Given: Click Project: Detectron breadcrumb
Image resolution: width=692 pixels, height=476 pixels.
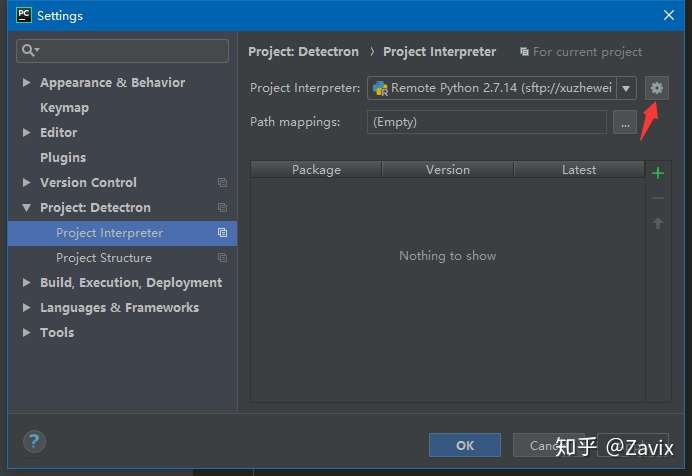Looking at the screenshot, I should (304, 52).
